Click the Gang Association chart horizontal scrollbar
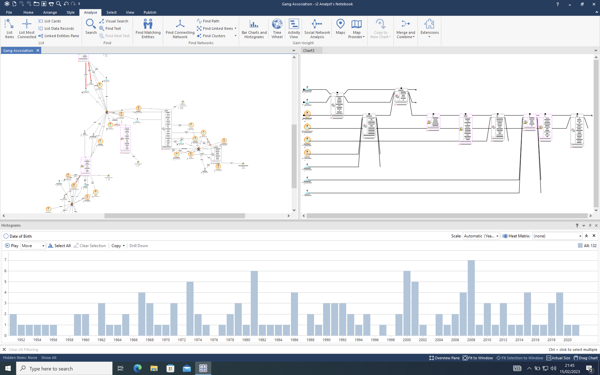The height and width of the screenshot is (375, 600). click(174, 216)
